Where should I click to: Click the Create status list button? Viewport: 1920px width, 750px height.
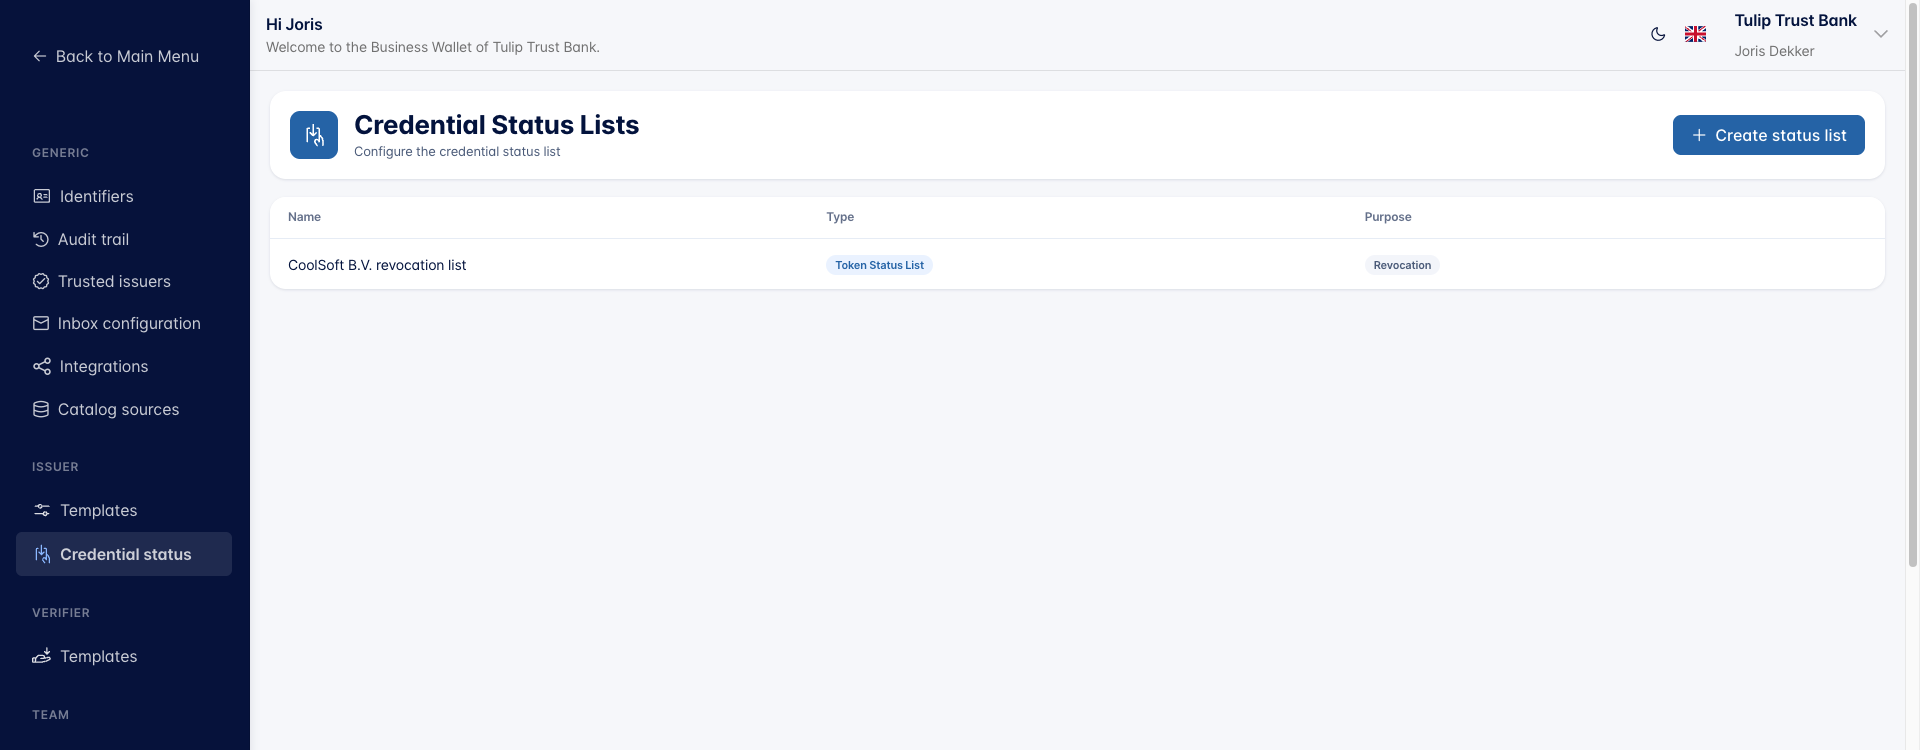(1768, 135)
